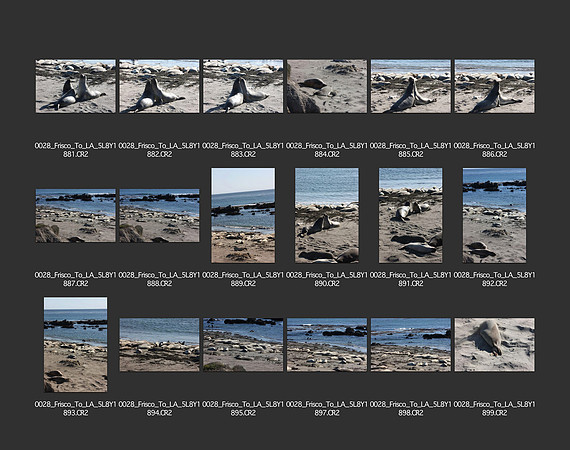Image resolution: width=570 pixels, height=450 pixels.
Task: Select filename label ending 898.CR2
Action: click(x=411, y=409)
